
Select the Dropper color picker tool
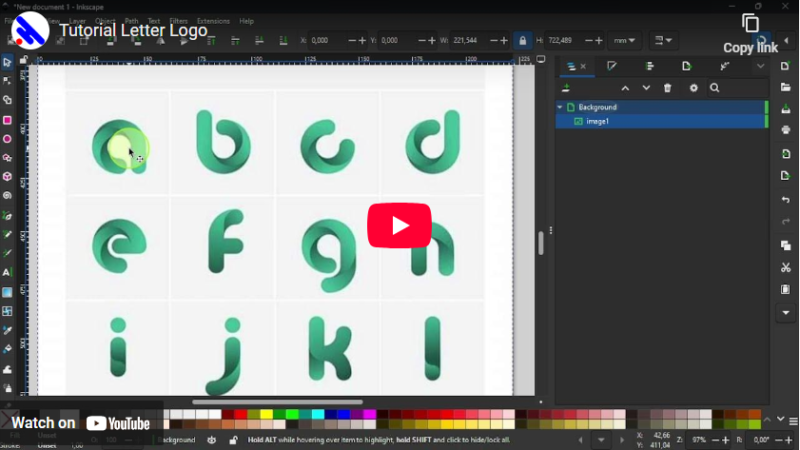click(7, 330)
